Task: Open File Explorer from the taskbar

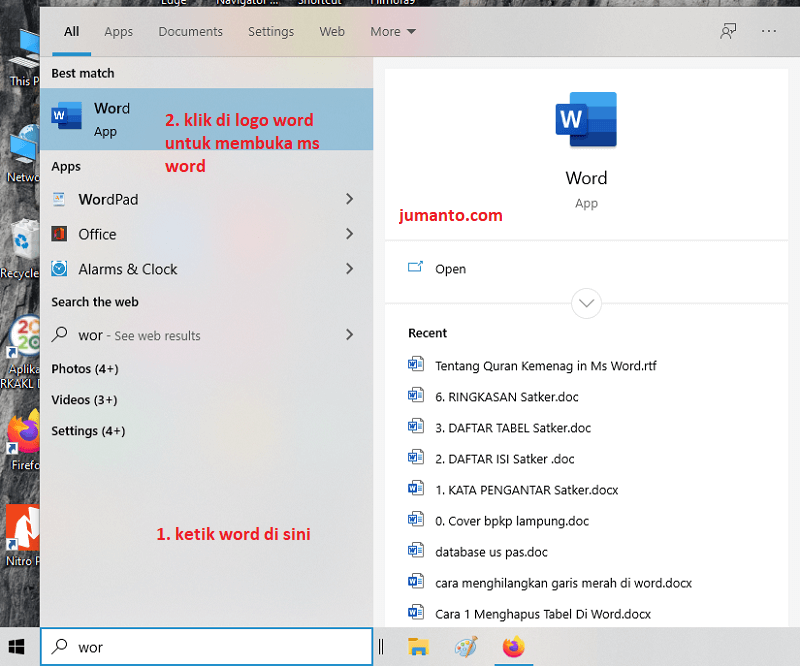Action: 418,647
